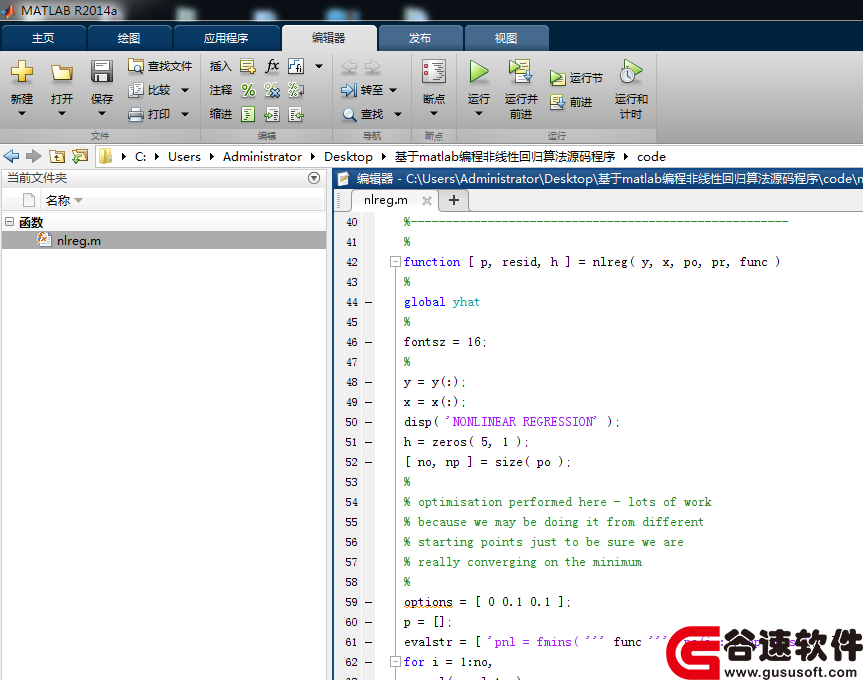This screenshot has height=680, width=863.
Task: Close the nlreg.m editor tab
Action: pos(427,201)
